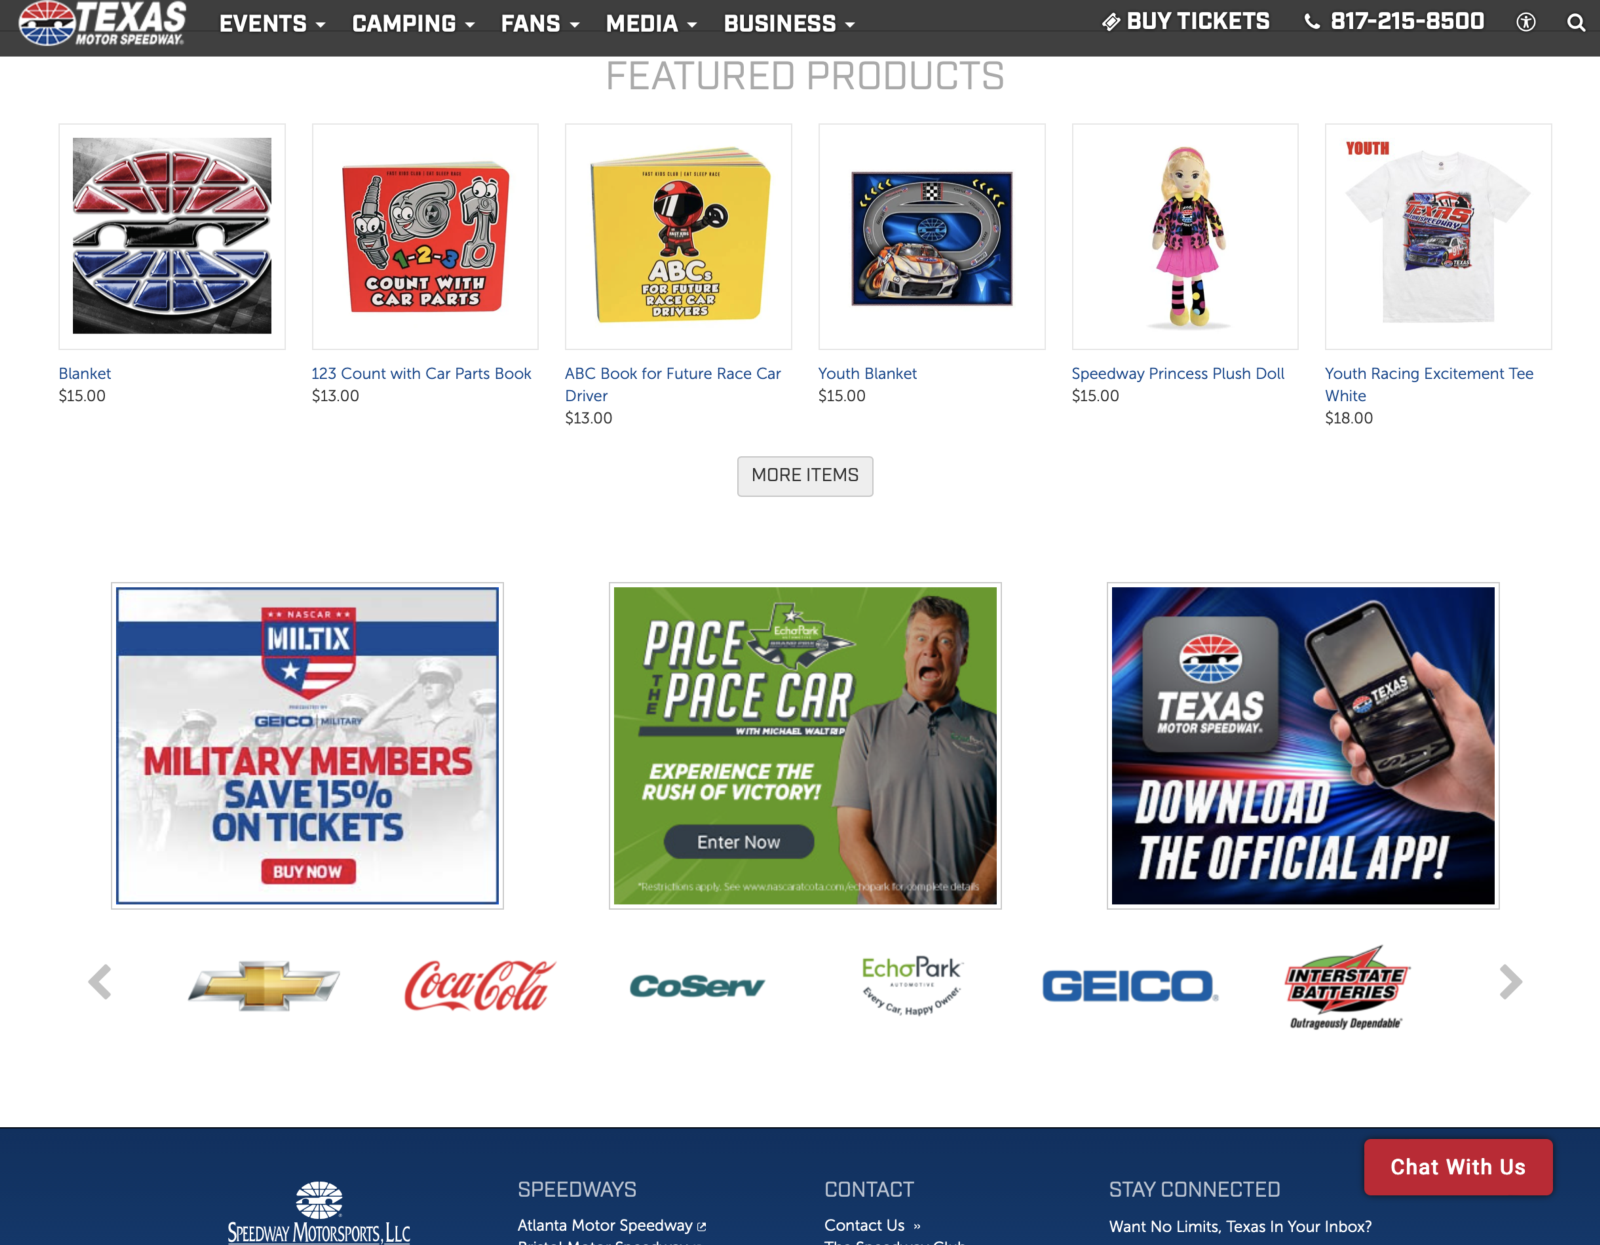Viewport: 1600px width, 1245px height.
Task: Click the Buy Tickets link
Action: point(1186,21)
